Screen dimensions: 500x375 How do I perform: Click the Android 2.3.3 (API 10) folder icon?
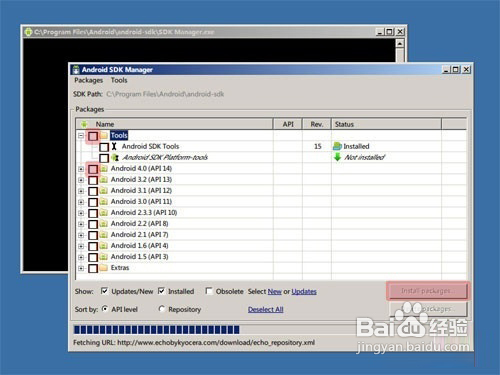[104, 212]
